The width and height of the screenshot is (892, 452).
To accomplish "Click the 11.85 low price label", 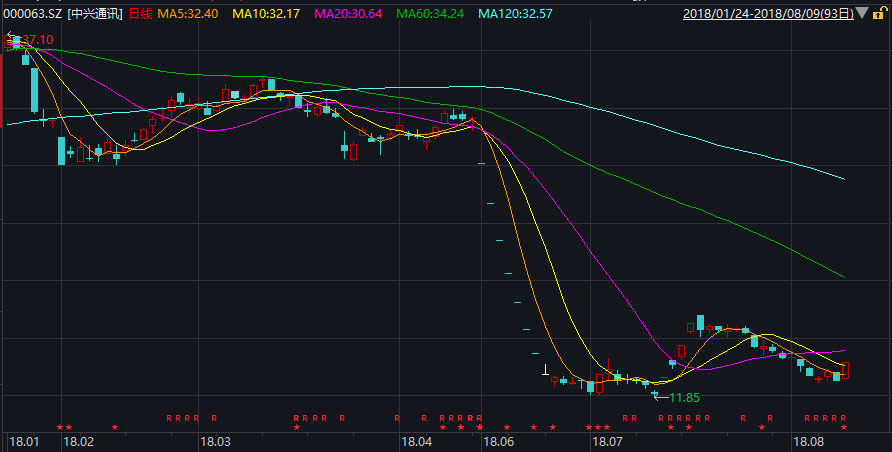I will pyautogui.click(x=685, y=397).
